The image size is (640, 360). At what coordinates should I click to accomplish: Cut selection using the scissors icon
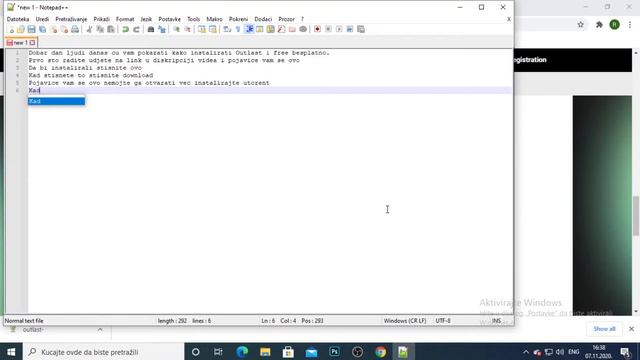89,29
